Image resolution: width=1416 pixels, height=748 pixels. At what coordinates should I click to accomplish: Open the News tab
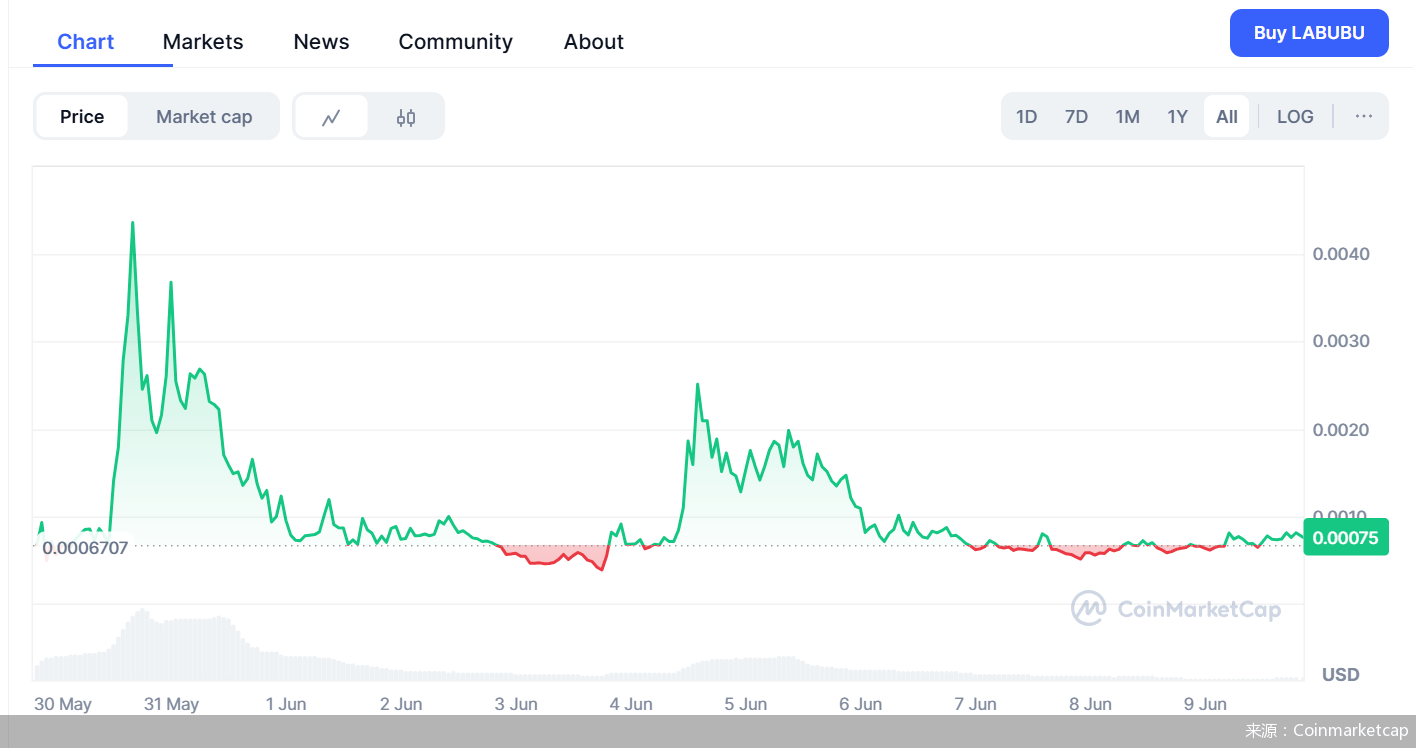point(321,42)
